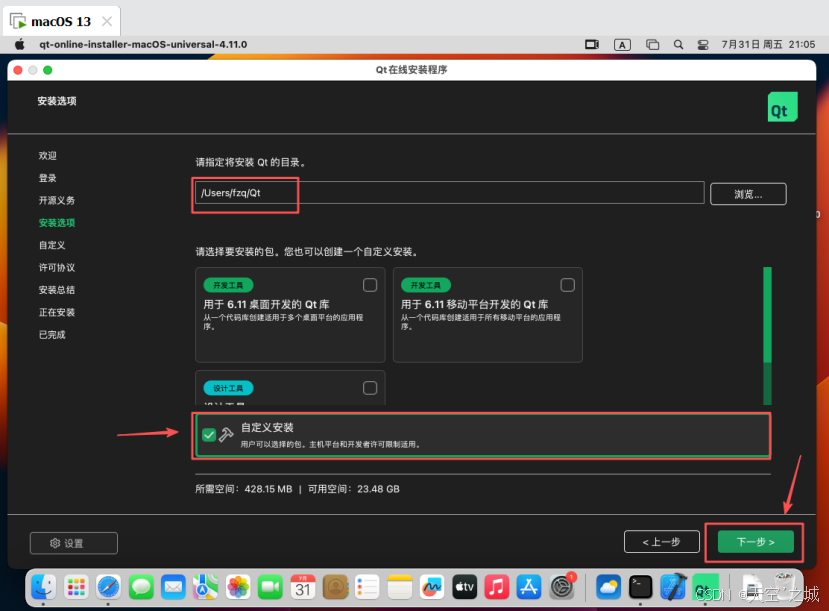Open qt-online-installer app menu in menu bar
This screenshot has height=611, width=829.
coord(143,44)
